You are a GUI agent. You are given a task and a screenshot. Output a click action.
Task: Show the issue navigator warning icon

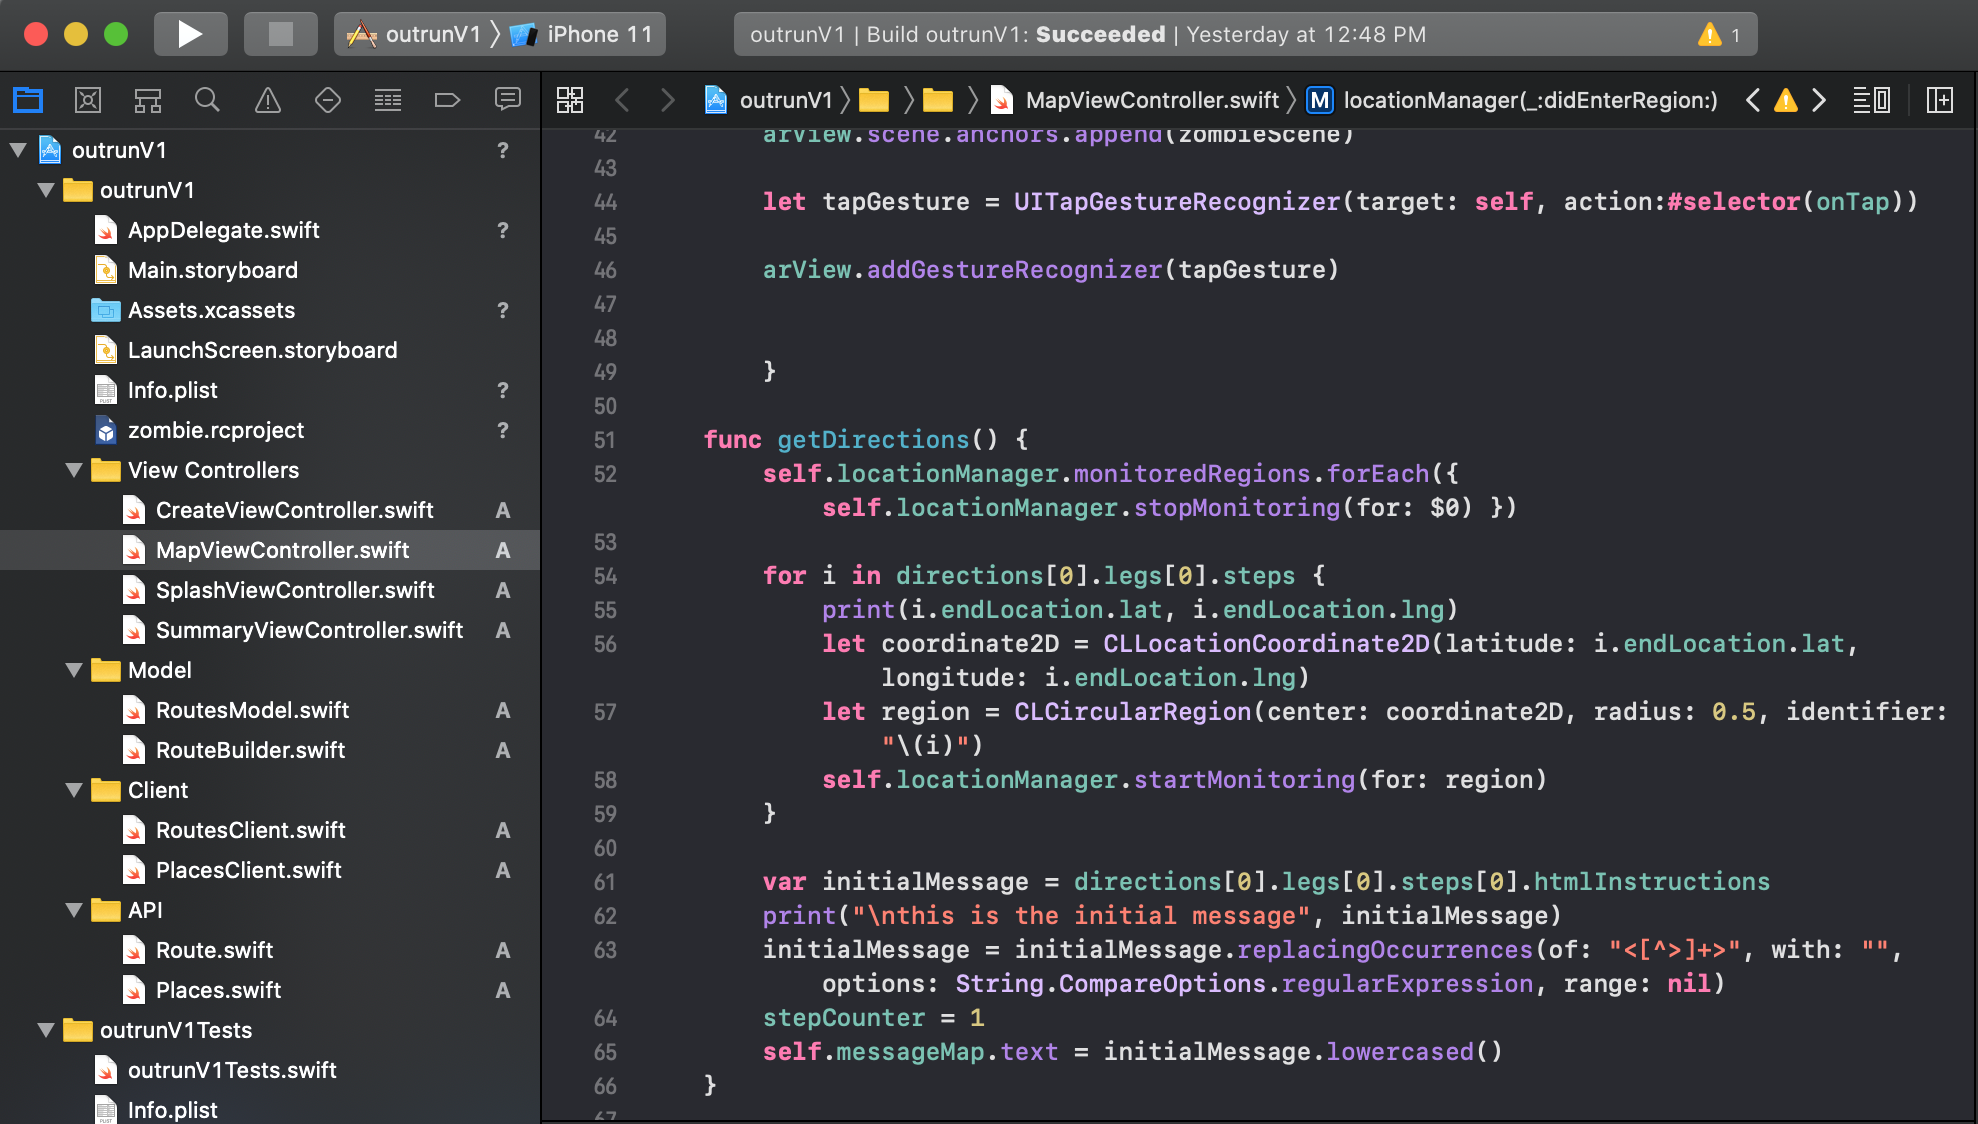[x=267, y=100]
